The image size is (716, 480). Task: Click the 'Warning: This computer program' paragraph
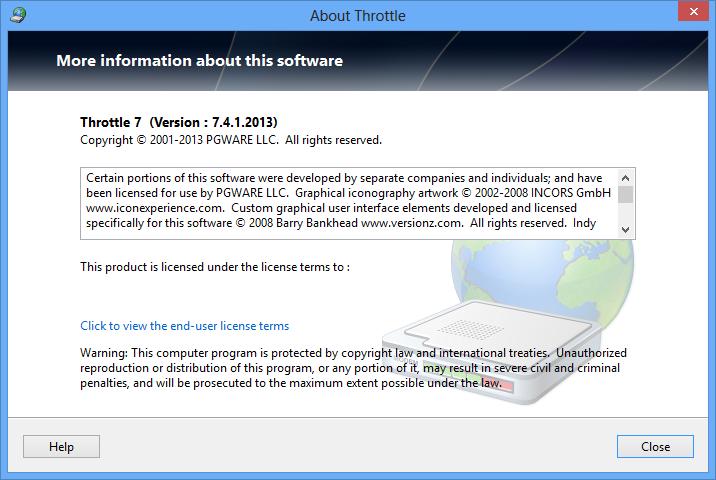tap(353, 368)
